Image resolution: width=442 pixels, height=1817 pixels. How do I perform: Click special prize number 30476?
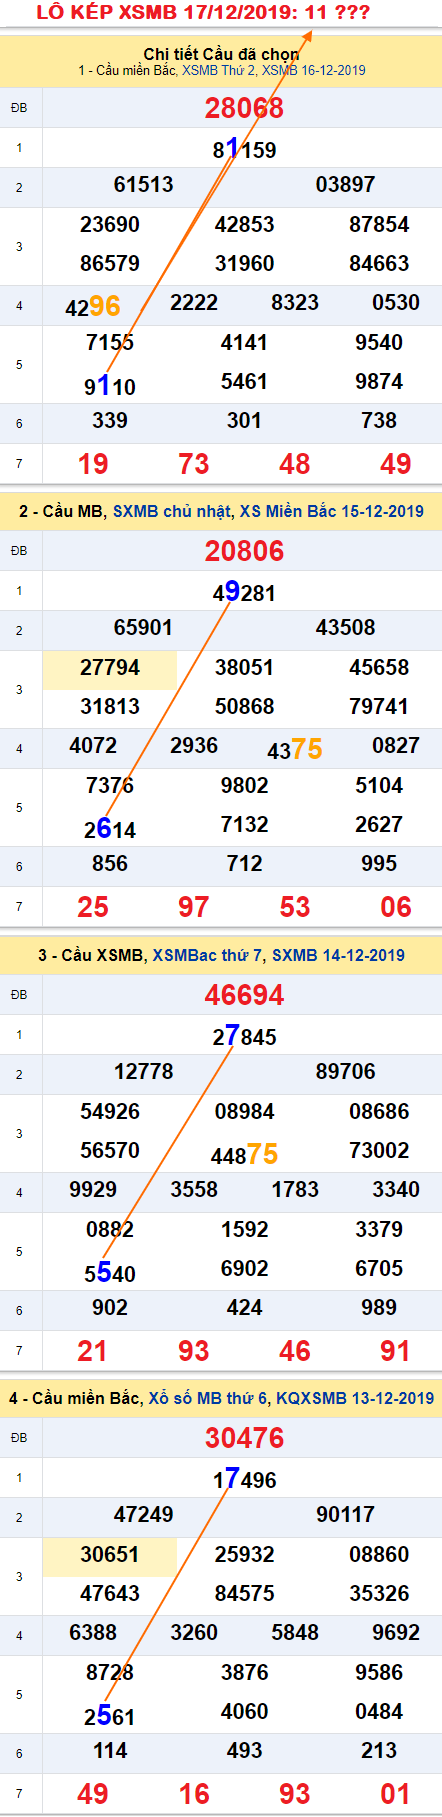[244, 1438]
